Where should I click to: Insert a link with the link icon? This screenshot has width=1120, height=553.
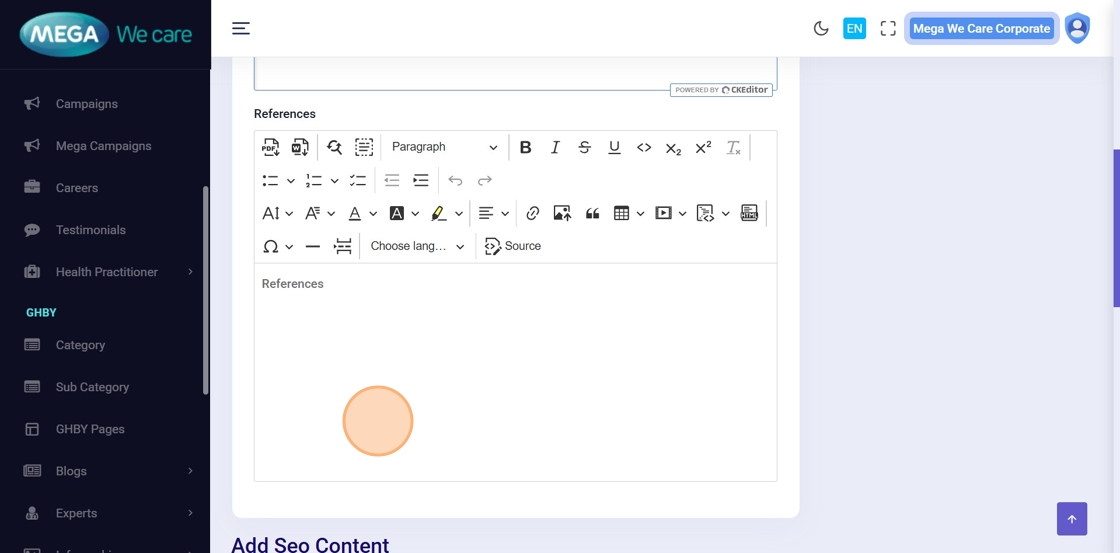(x=533, y=213)
